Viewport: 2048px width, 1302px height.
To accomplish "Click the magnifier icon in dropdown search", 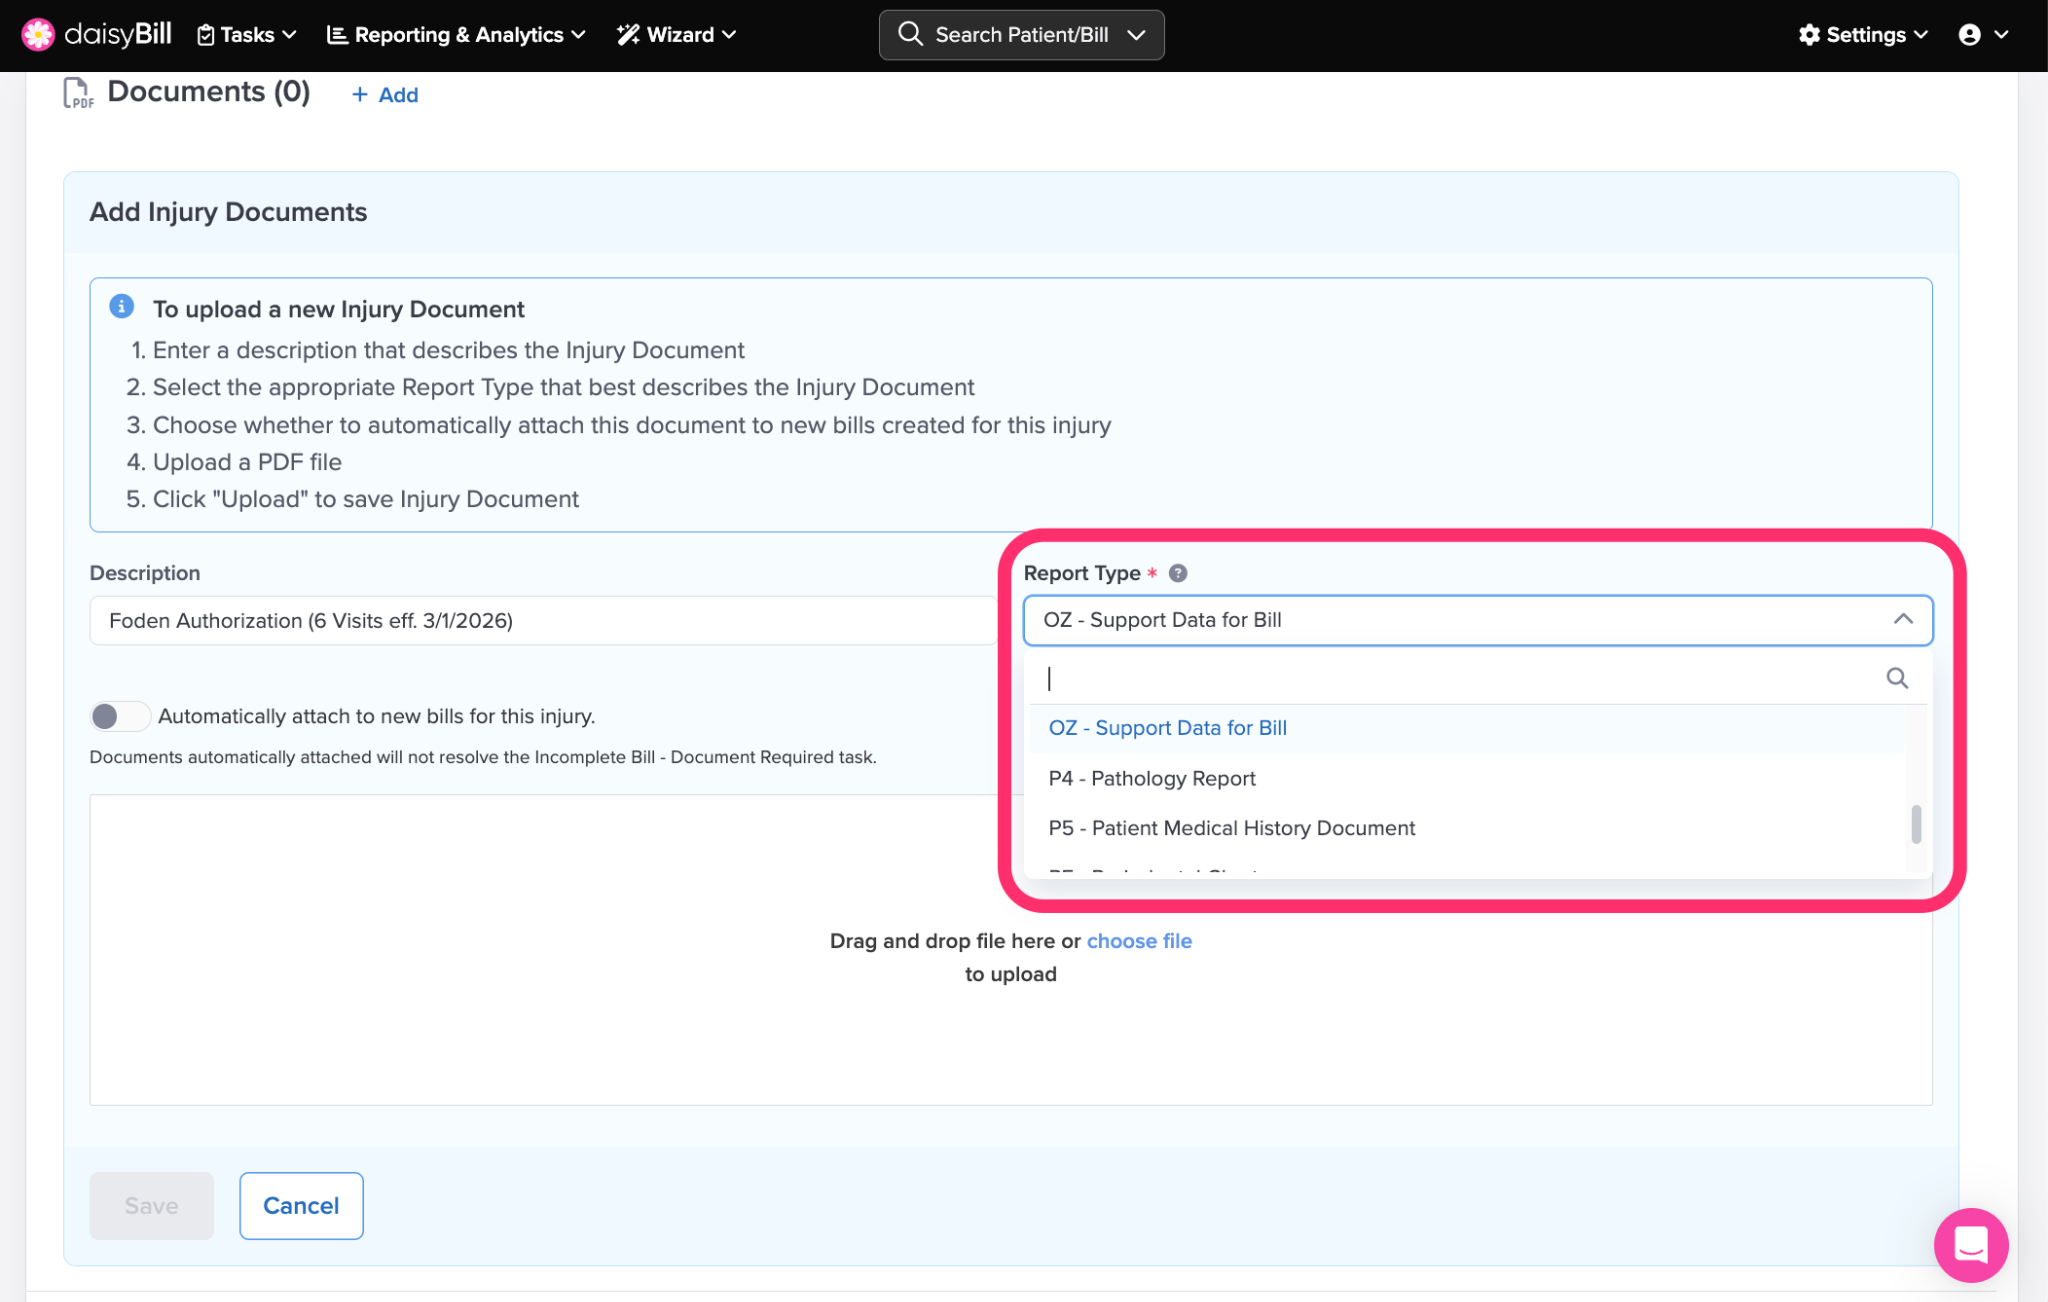I will (x=1896, y=678).
